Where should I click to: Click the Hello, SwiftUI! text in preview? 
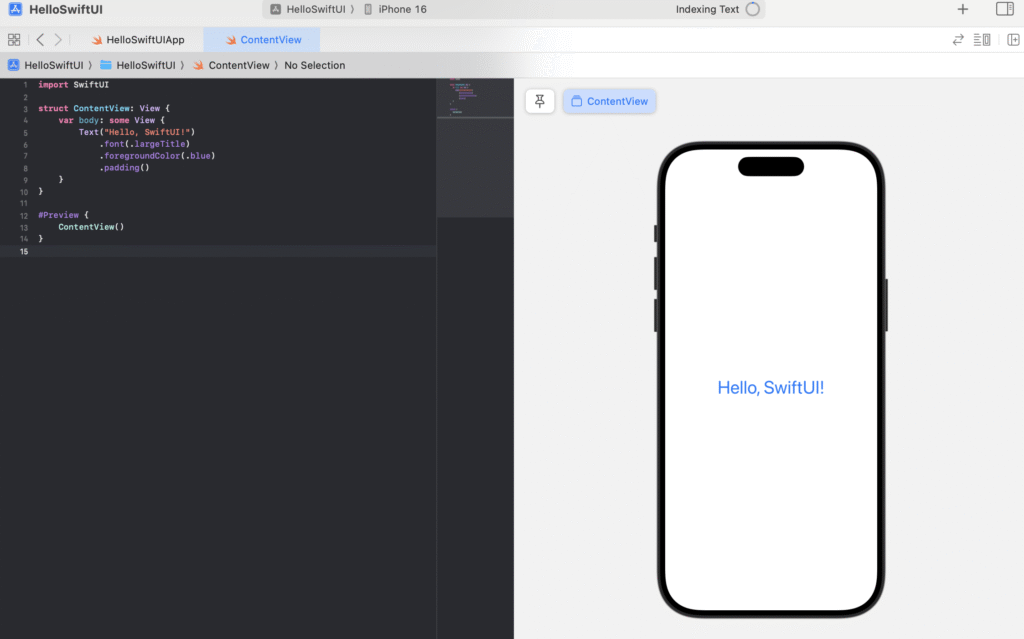(771, 387)
